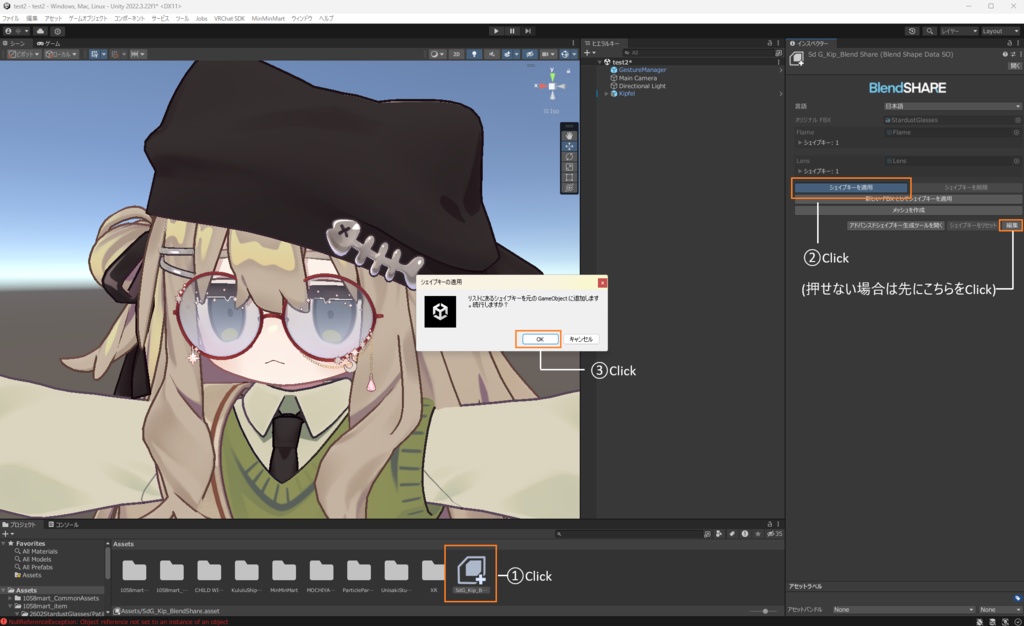The image size is (1024, 626).
Task: Open the ピボット handle position dropdown
Action: coord(24,54)
